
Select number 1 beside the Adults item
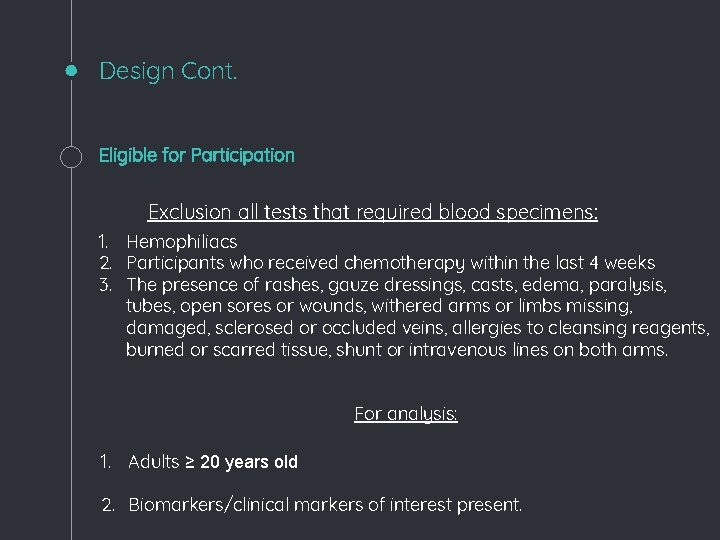[x=105, y=462]
